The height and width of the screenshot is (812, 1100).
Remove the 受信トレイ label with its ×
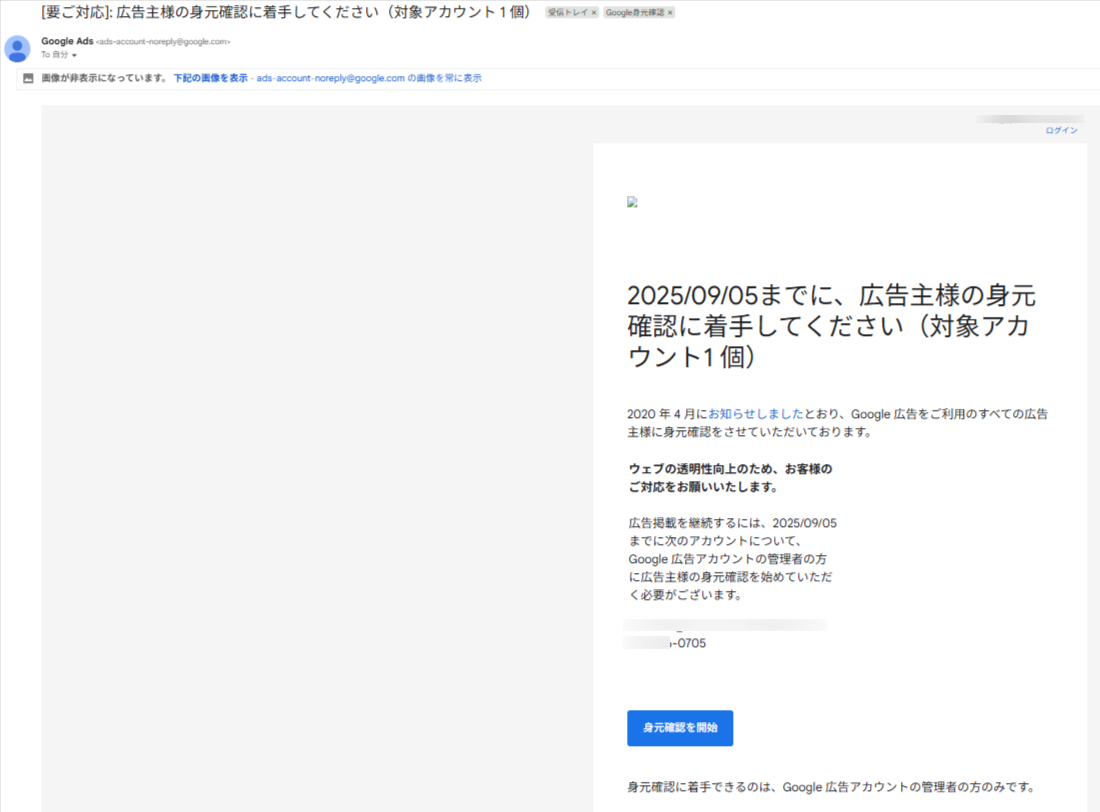coord(594,13)
